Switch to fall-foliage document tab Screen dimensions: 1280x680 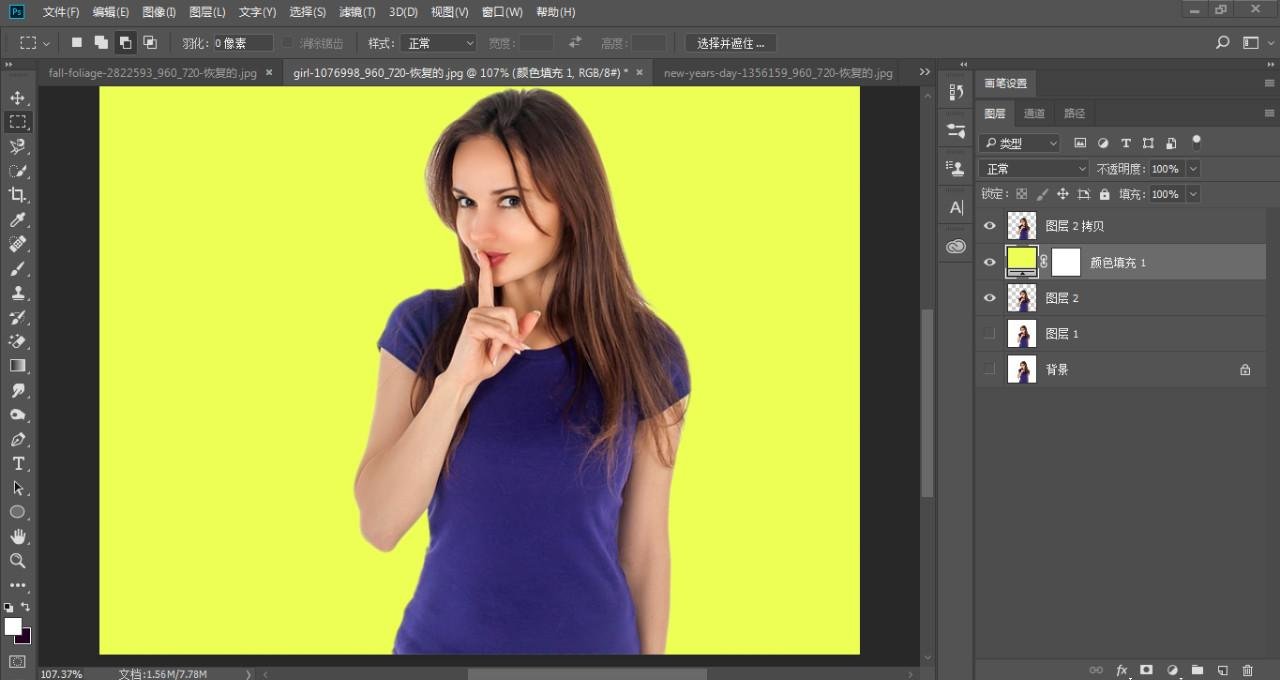152,73
